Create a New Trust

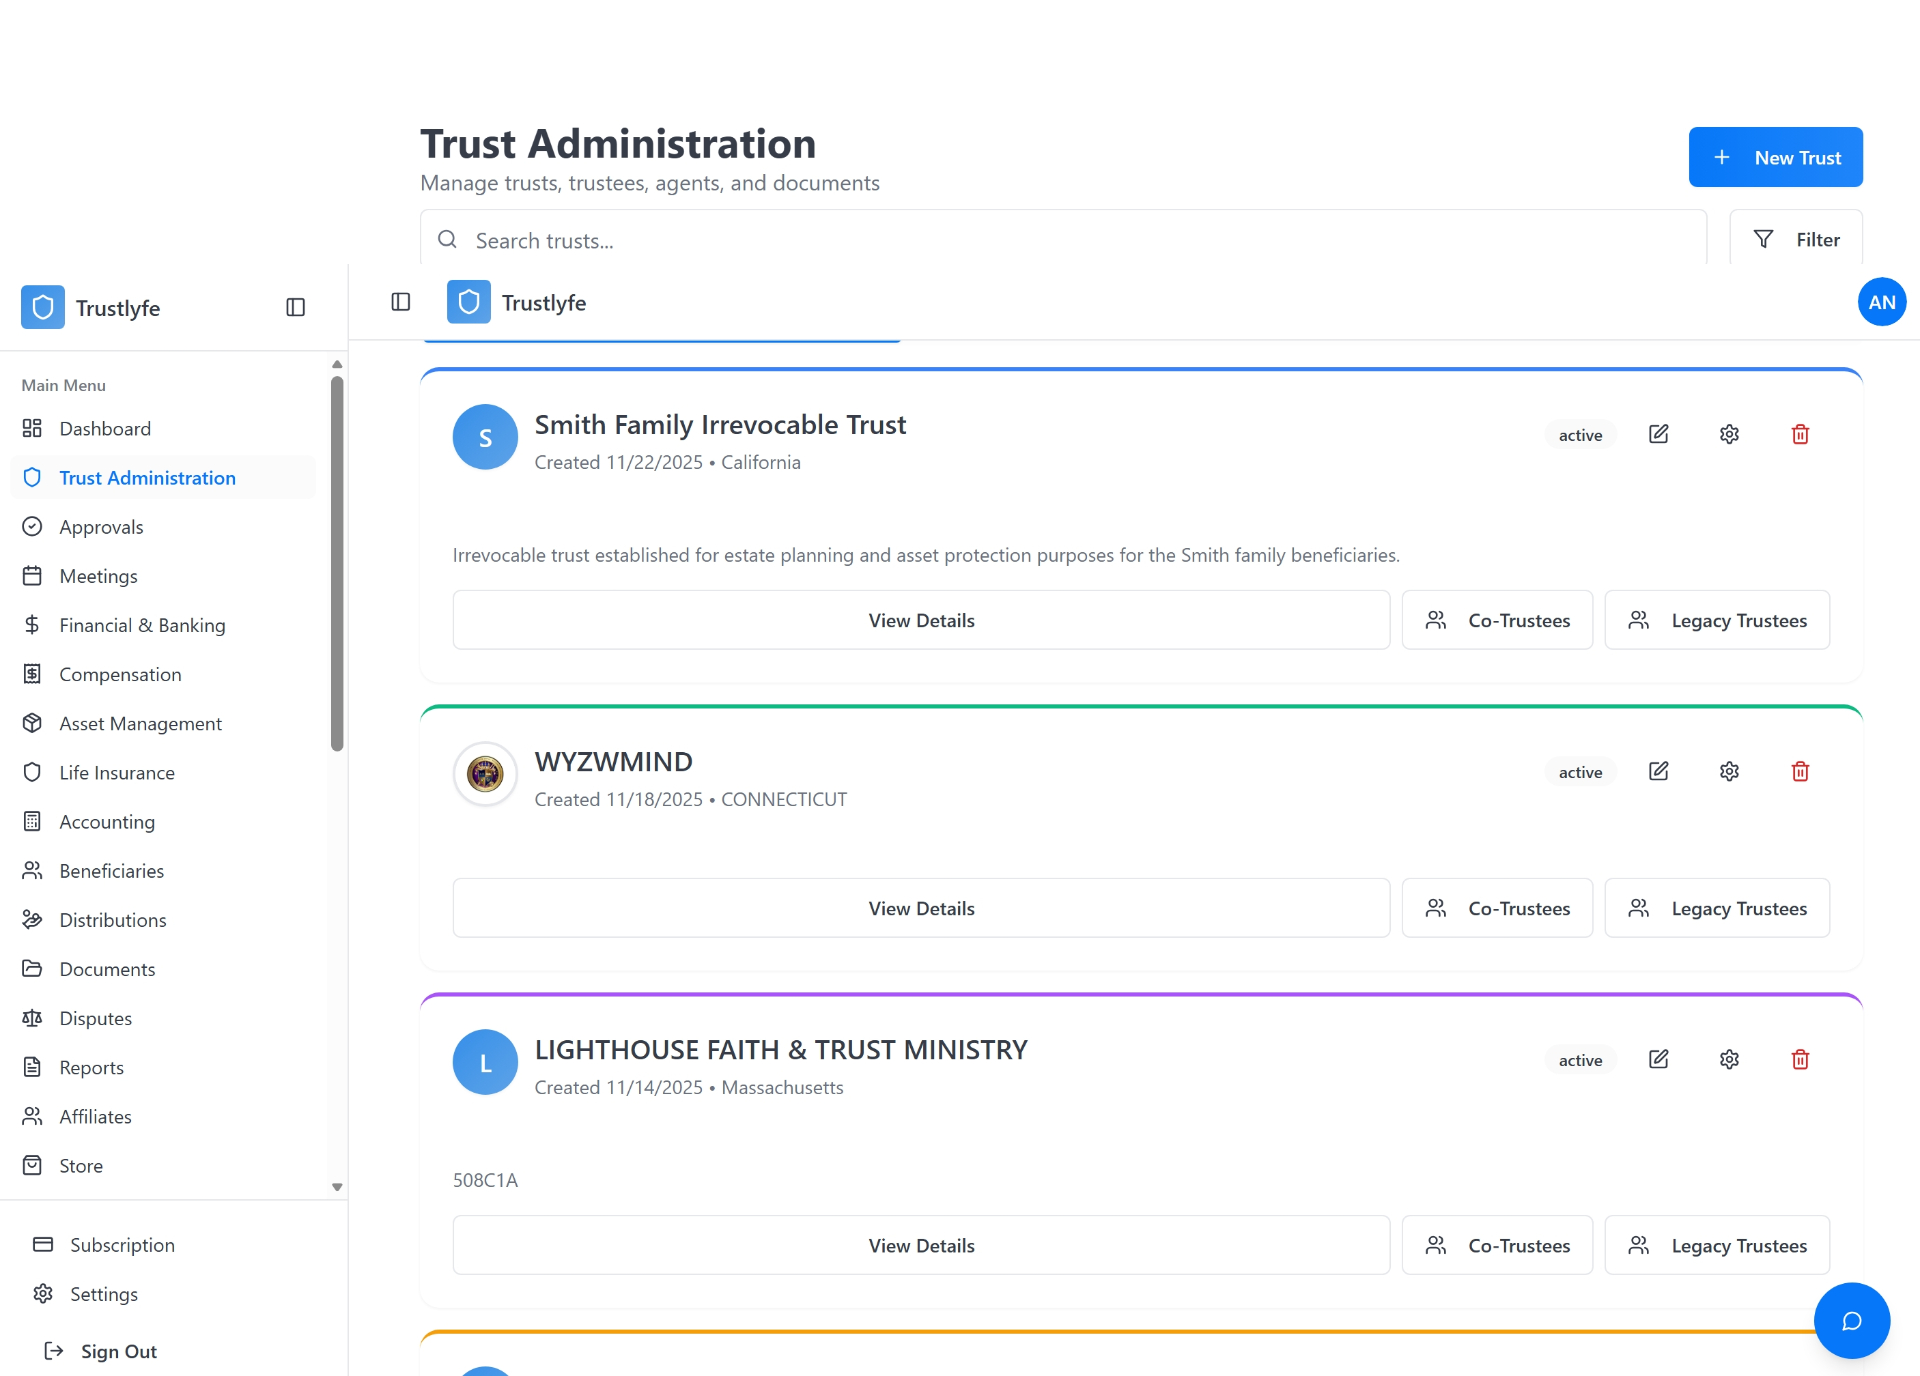coord(1775,157)
